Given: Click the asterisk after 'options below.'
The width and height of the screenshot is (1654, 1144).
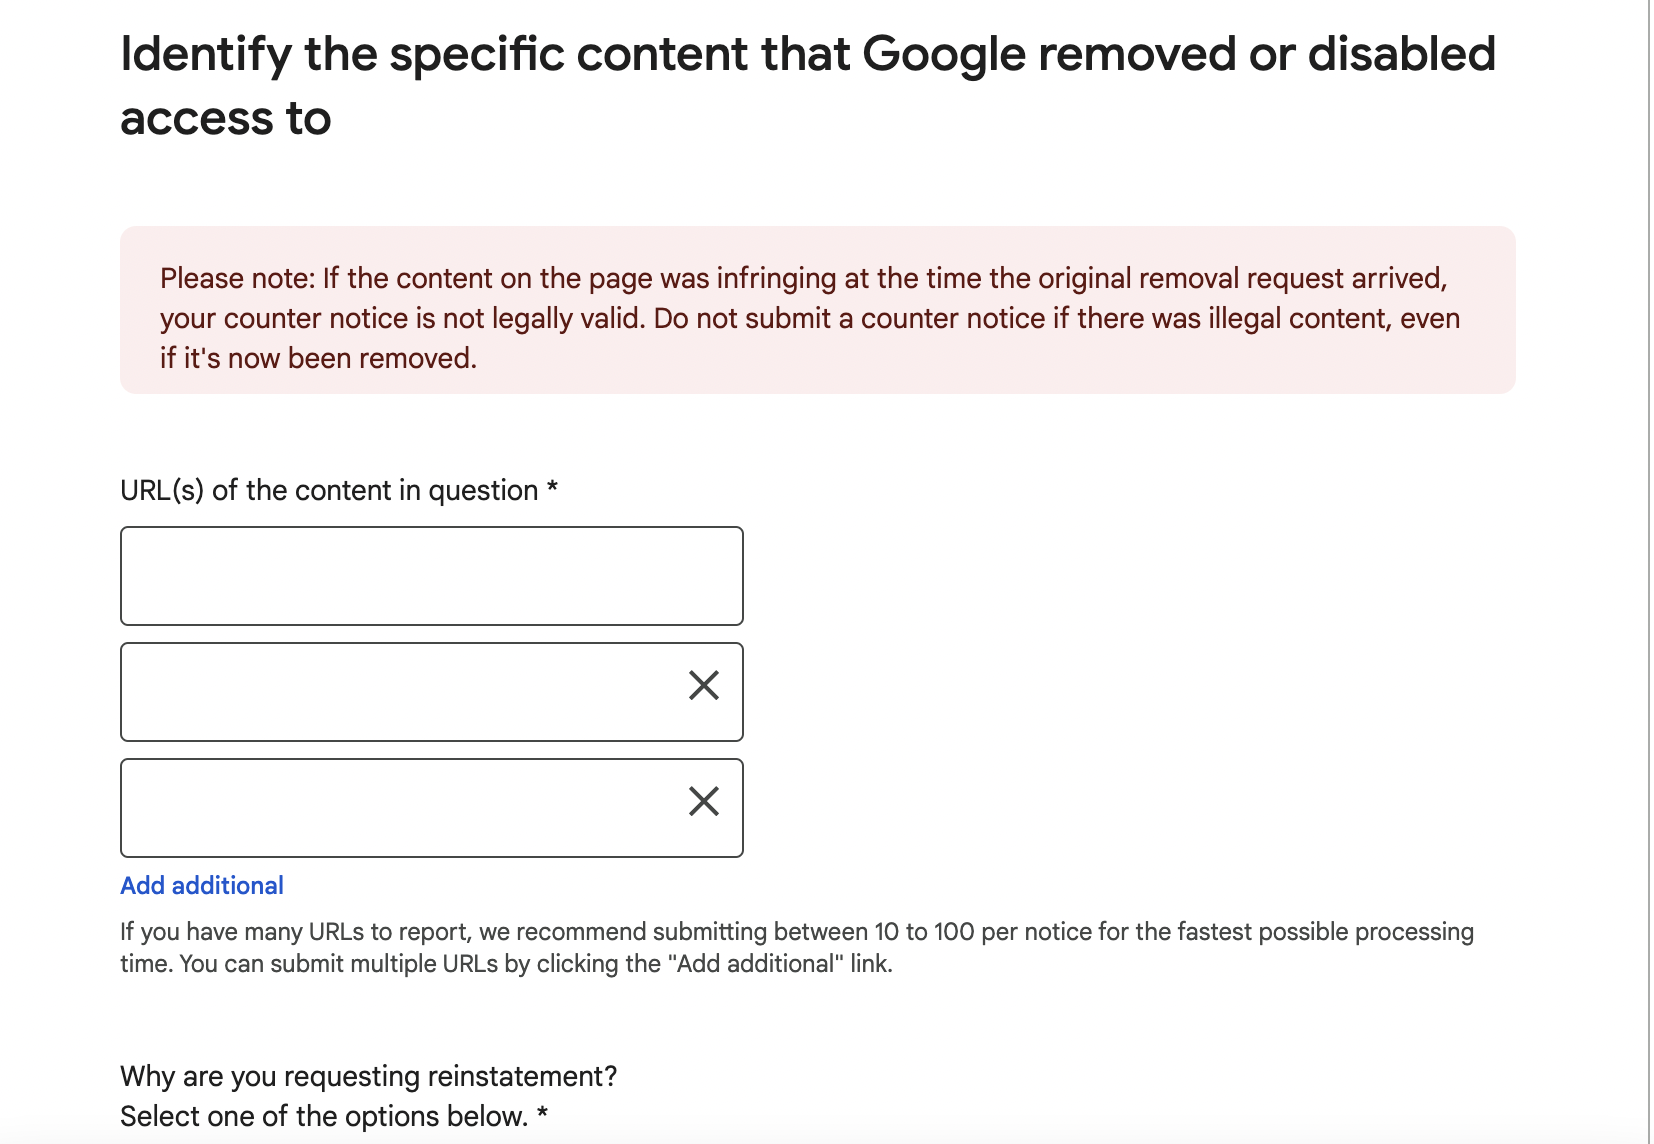Looking at the screenshot, I should 542,1113.
